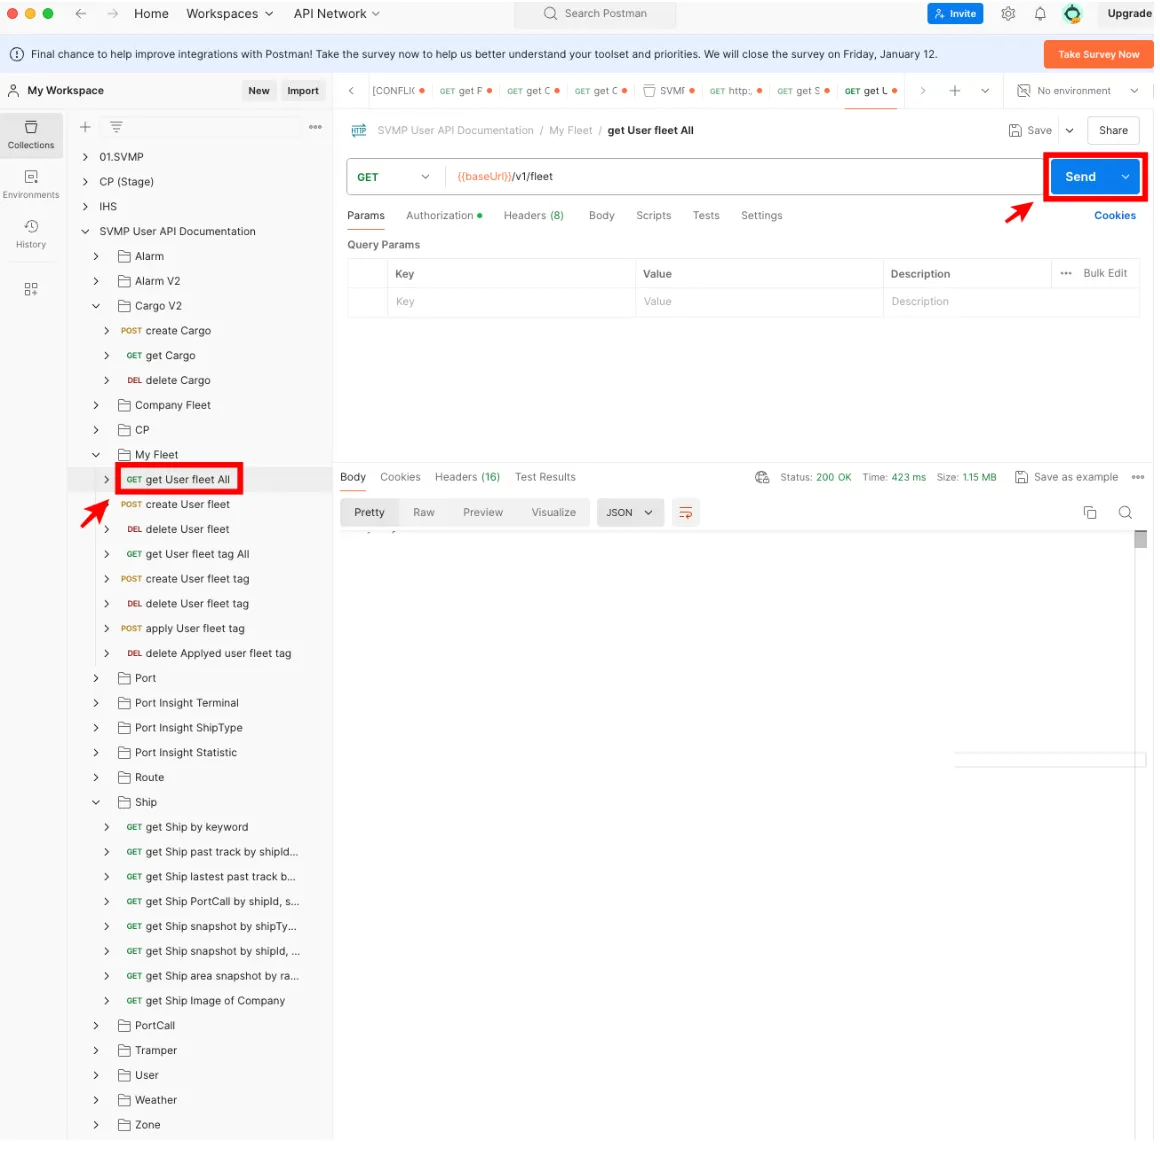Click Save as example
The image size is (1160, 1158).
[x=1068, y=478]
